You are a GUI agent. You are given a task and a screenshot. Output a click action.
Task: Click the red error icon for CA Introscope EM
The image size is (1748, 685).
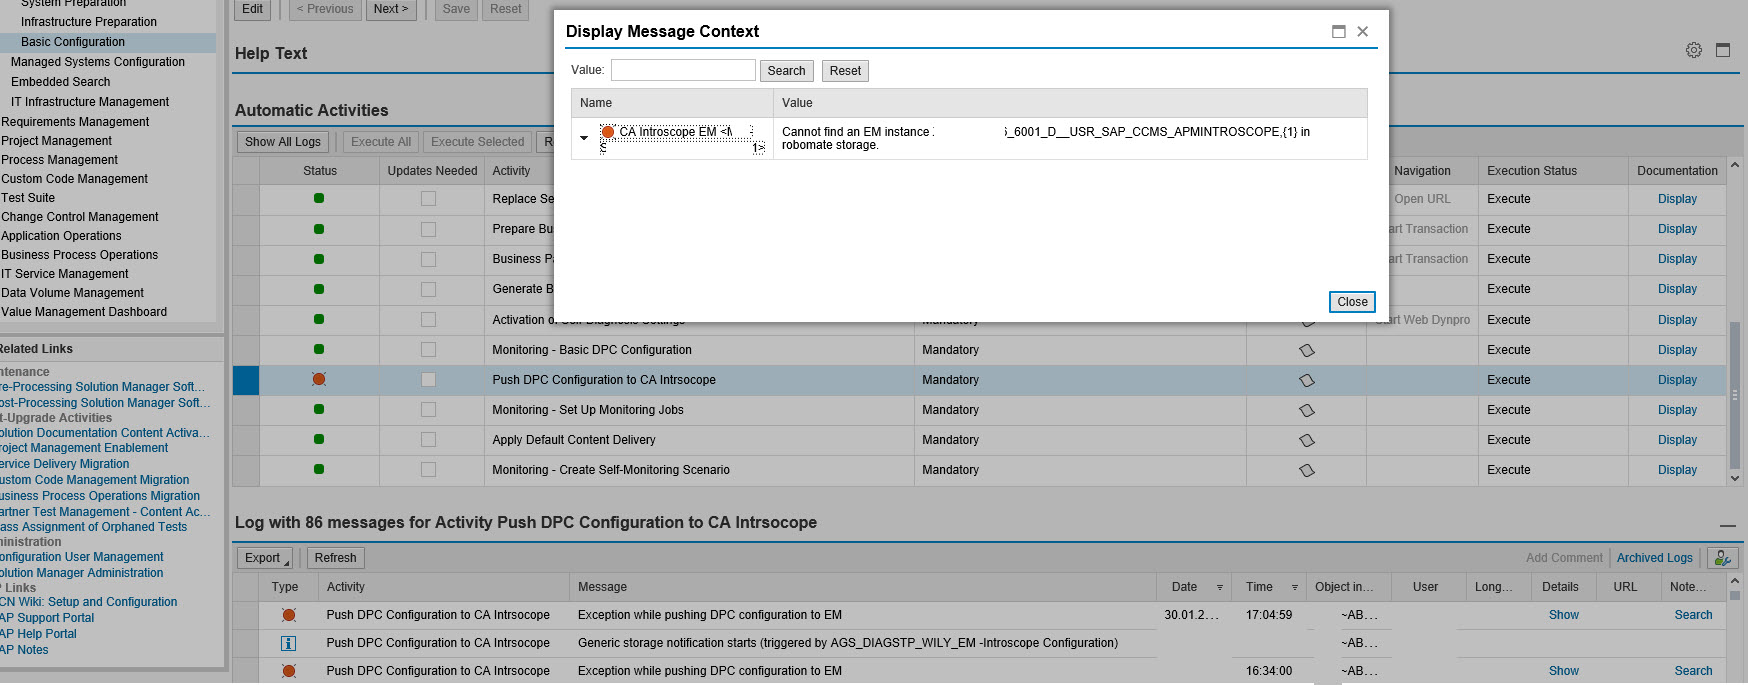608,132
